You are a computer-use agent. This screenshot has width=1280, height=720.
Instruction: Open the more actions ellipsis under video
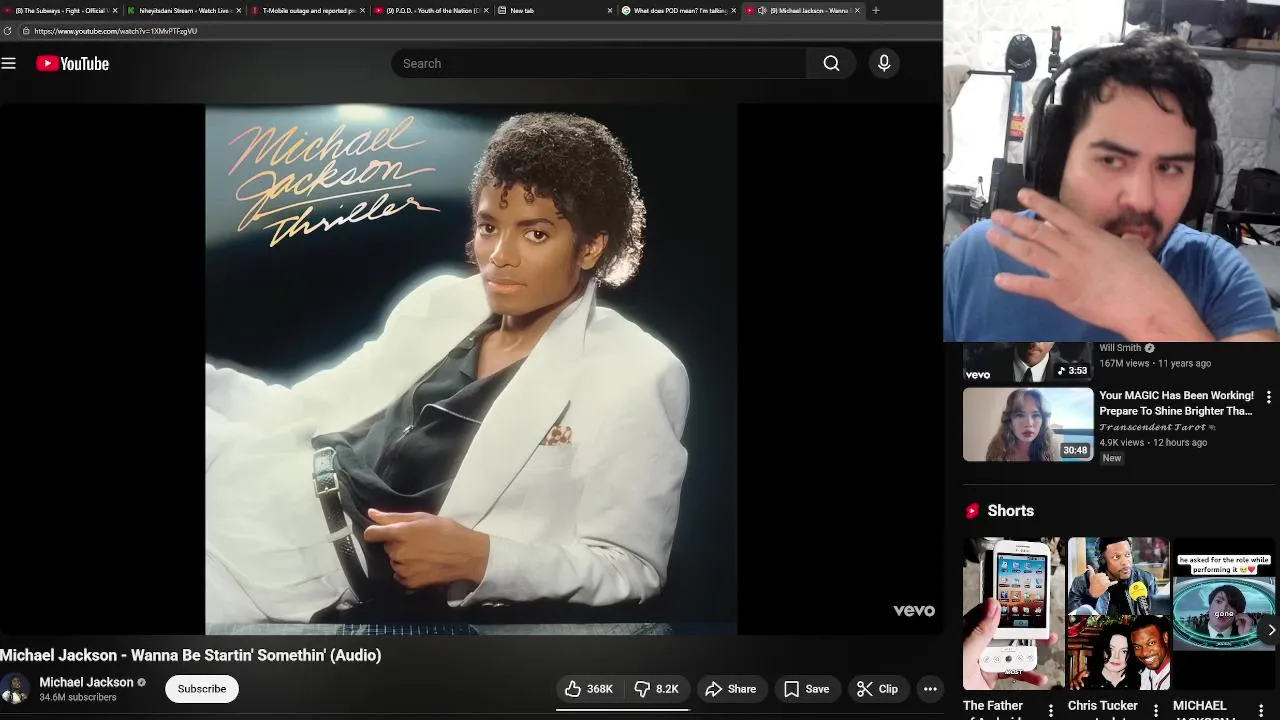point(930,689)
